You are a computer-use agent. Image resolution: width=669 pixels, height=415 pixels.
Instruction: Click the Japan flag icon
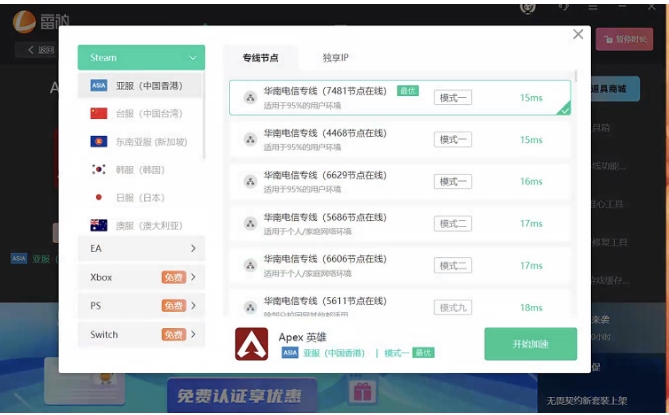coord(99,197)
